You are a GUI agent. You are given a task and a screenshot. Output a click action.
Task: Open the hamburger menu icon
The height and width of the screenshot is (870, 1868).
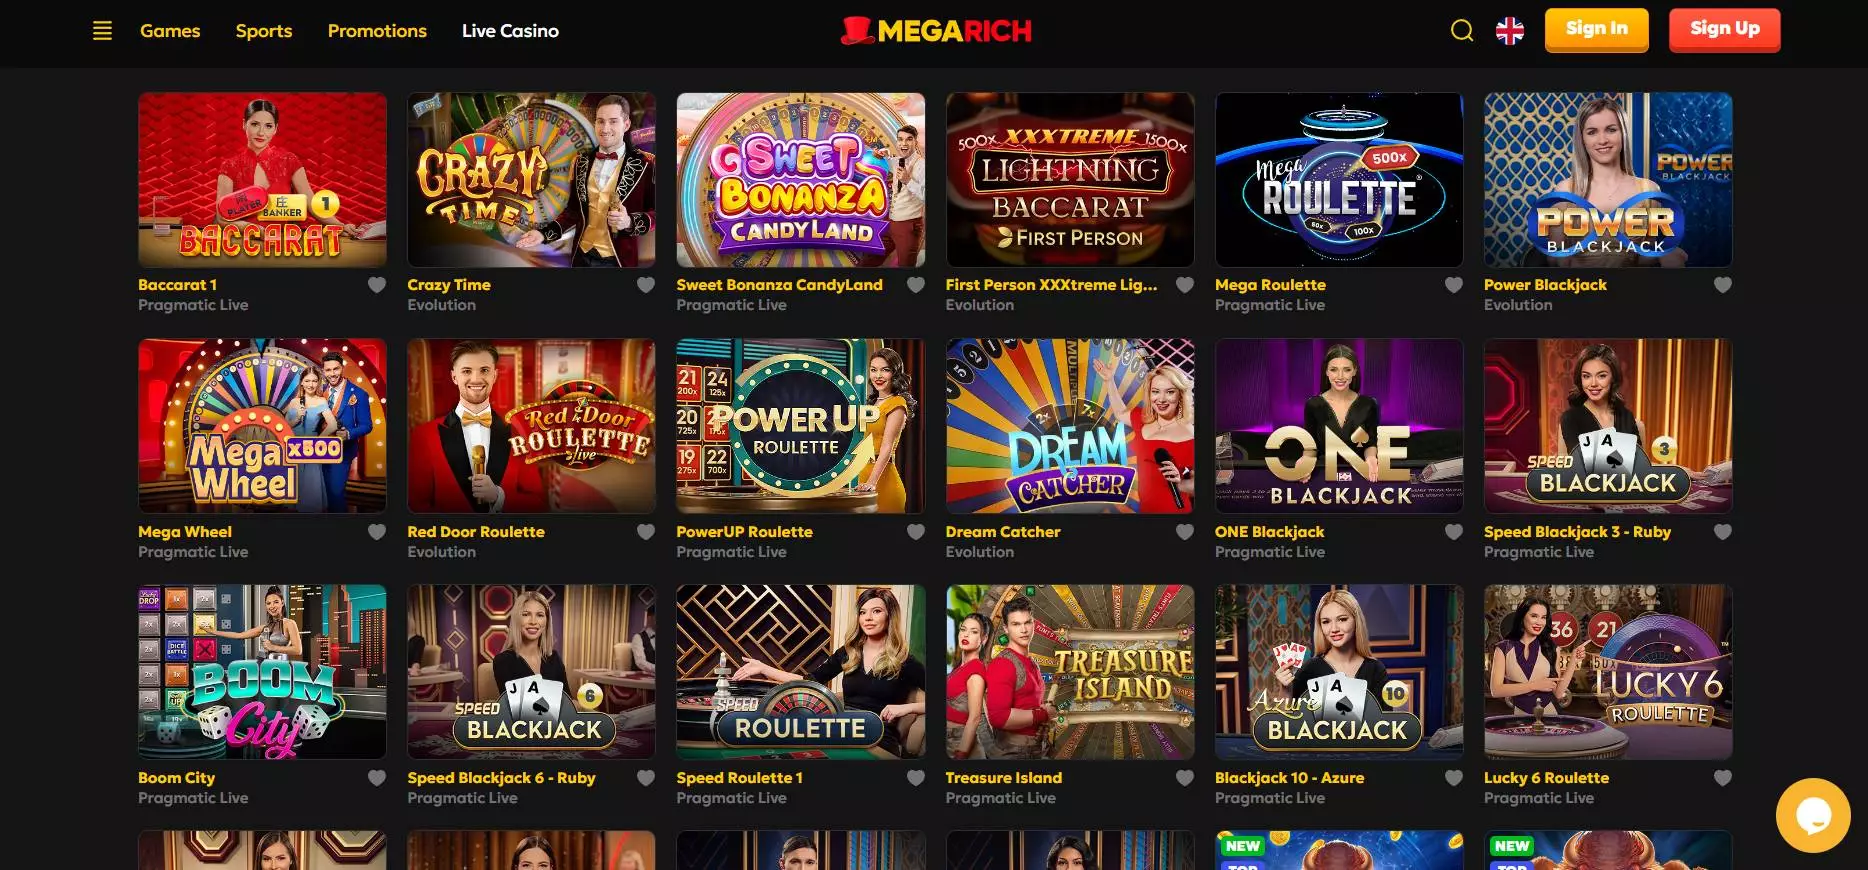coord(102,31)
